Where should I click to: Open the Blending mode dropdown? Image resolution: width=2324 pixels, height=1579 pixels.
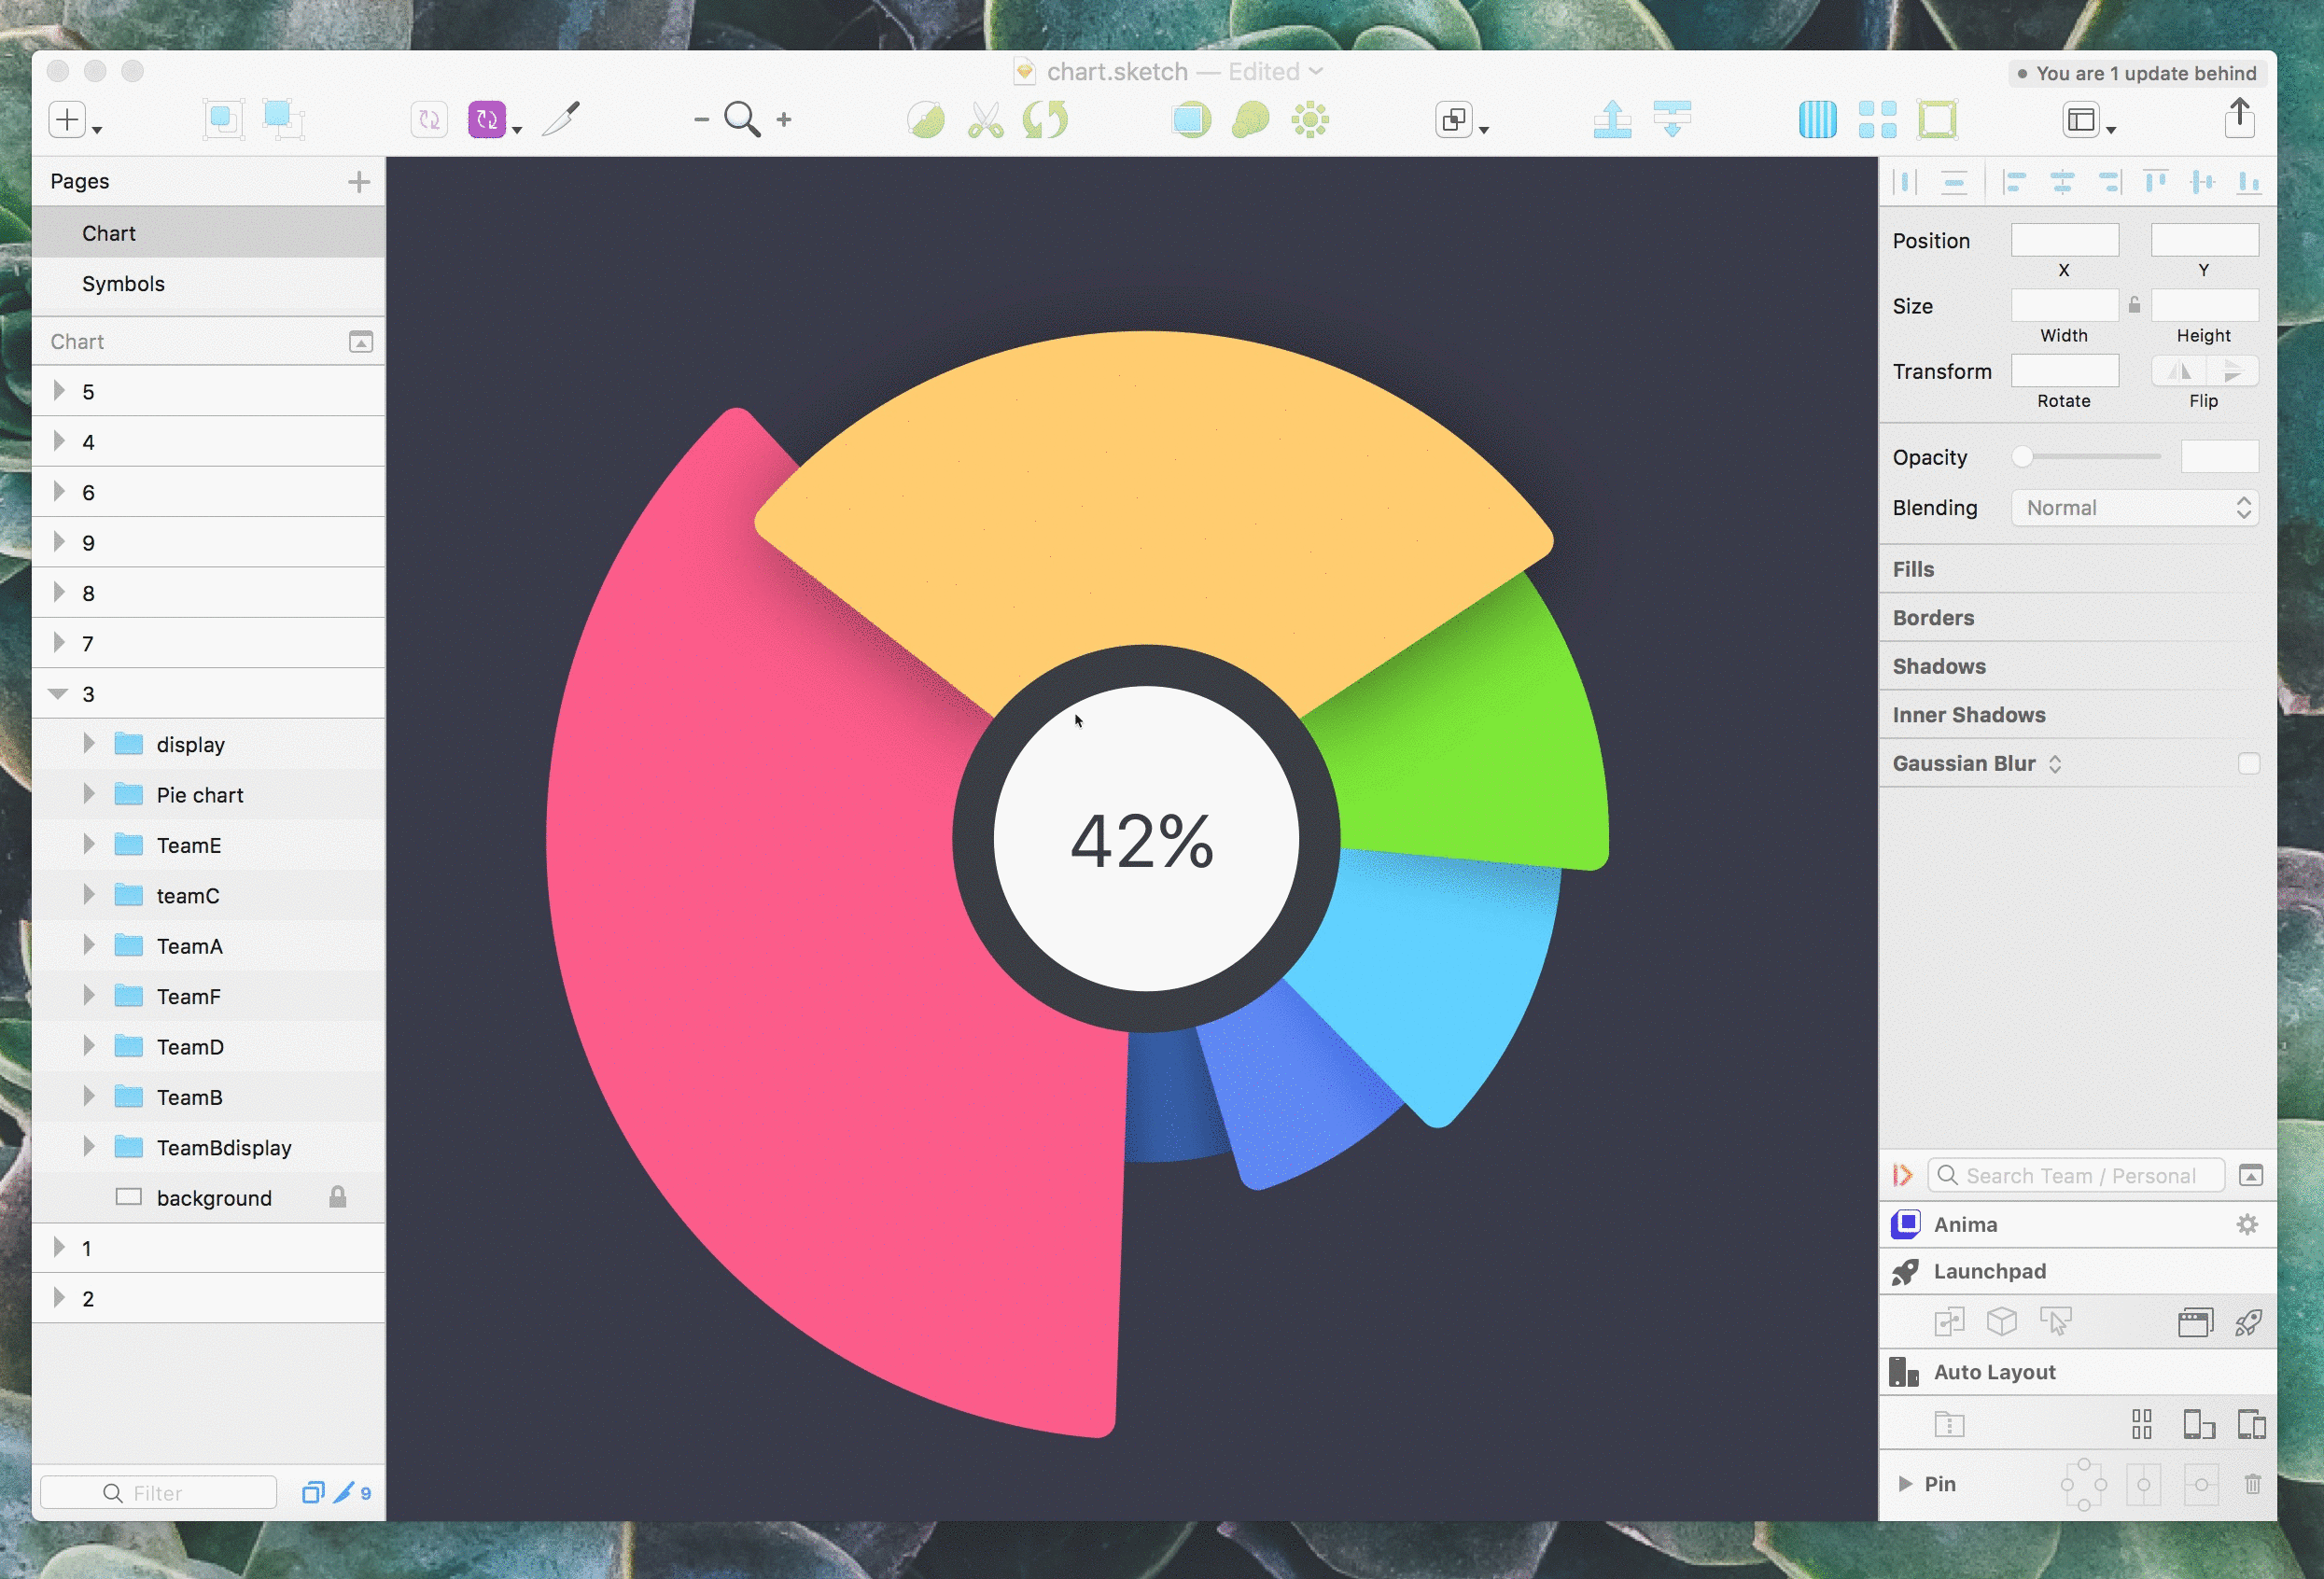coord(2134,508)
